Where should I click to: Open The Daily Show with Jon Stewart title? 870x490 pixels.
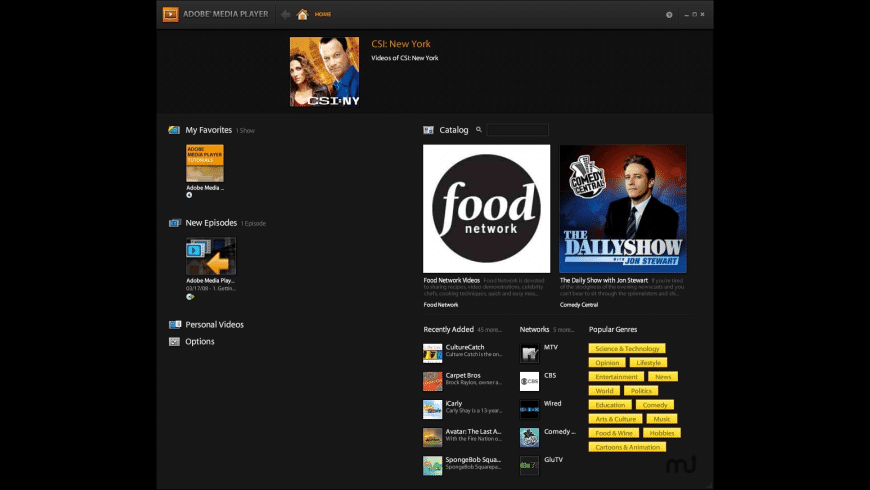pyautogui.click(x=604, y=281)
